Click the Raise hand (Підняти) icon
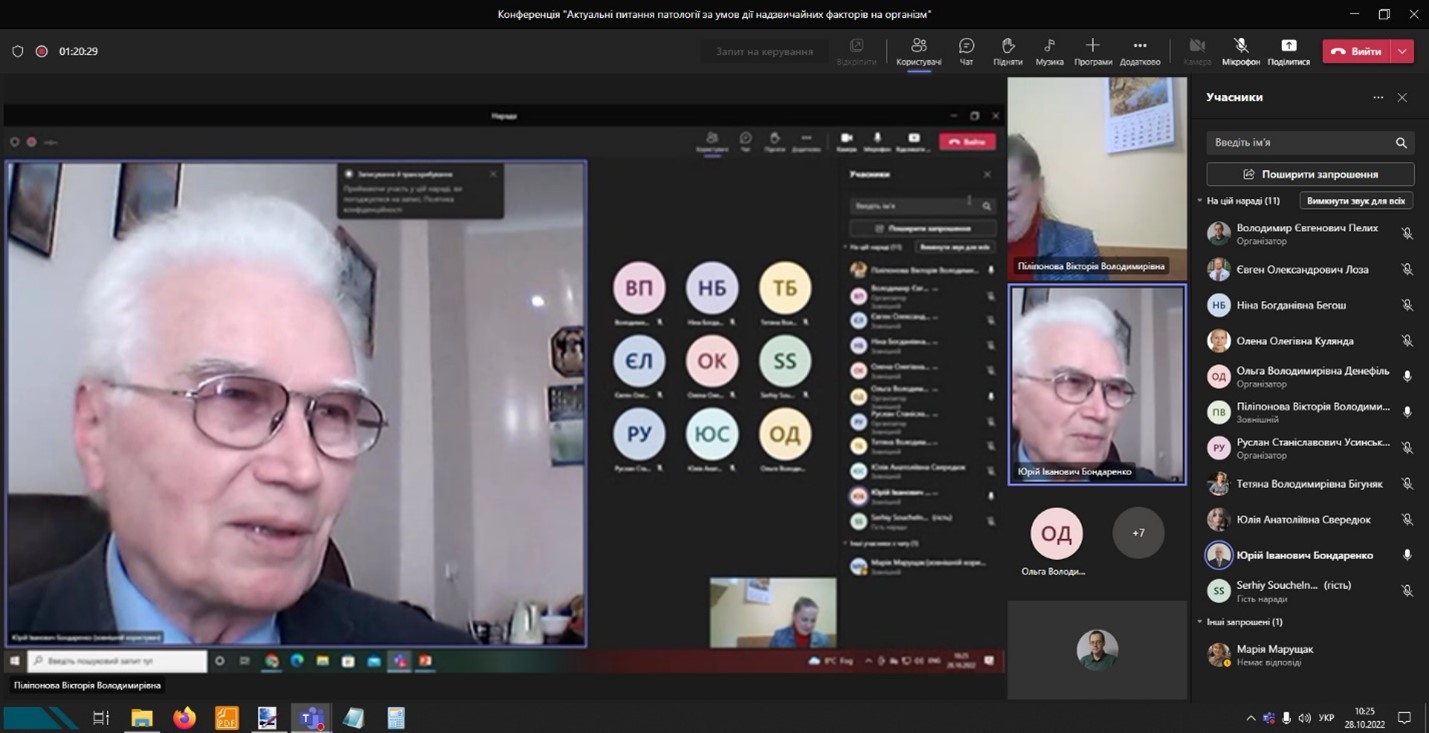Screen dimensions: 1429x733 click(x=1007, y=47)
